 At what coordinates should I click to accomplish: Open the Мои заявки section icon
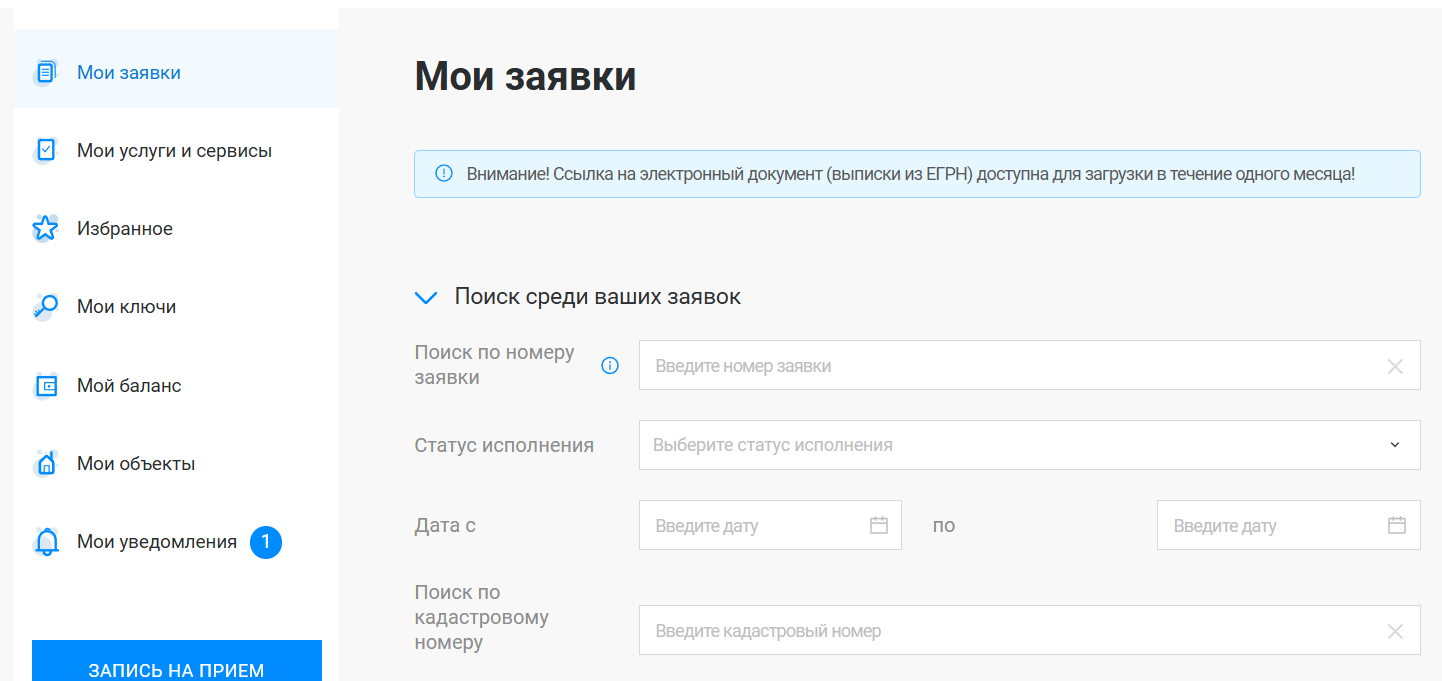(45, 72)
